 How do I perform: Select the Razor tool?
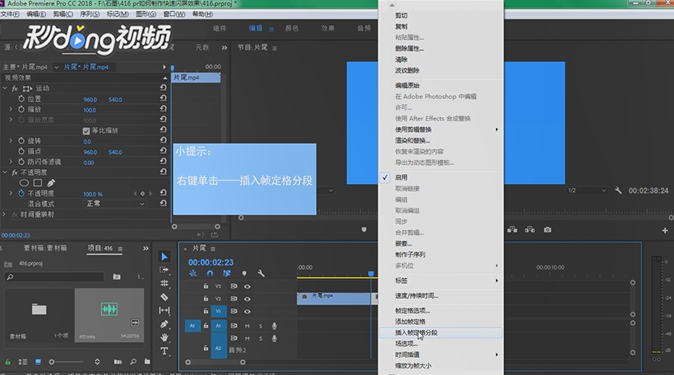point(164,297)
